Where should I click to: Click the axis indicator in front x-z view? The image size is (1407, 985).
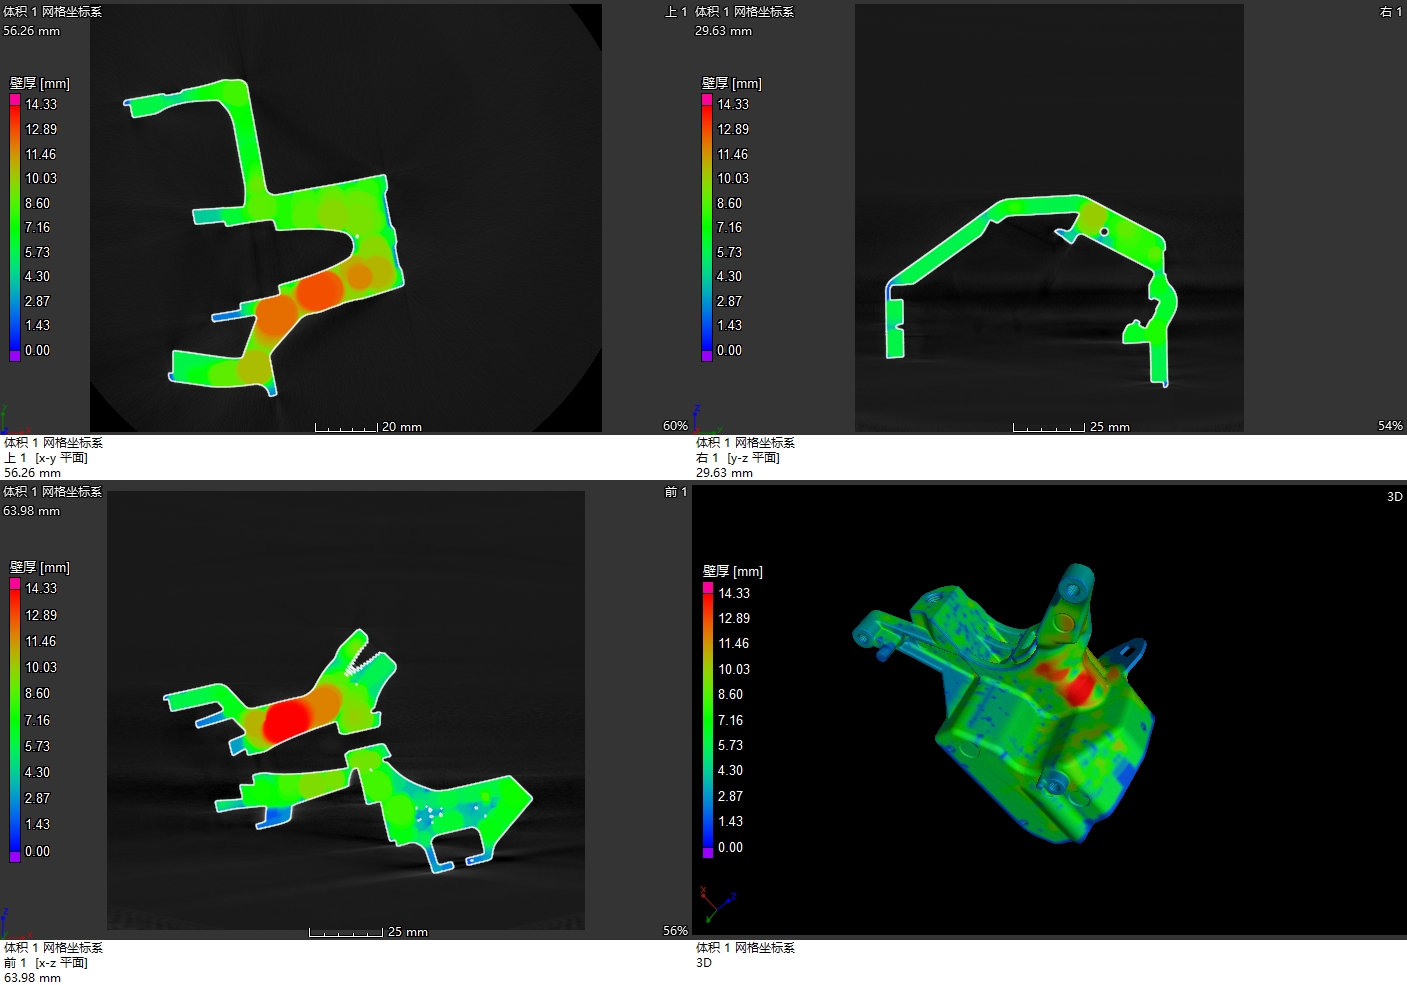point(8,923)
